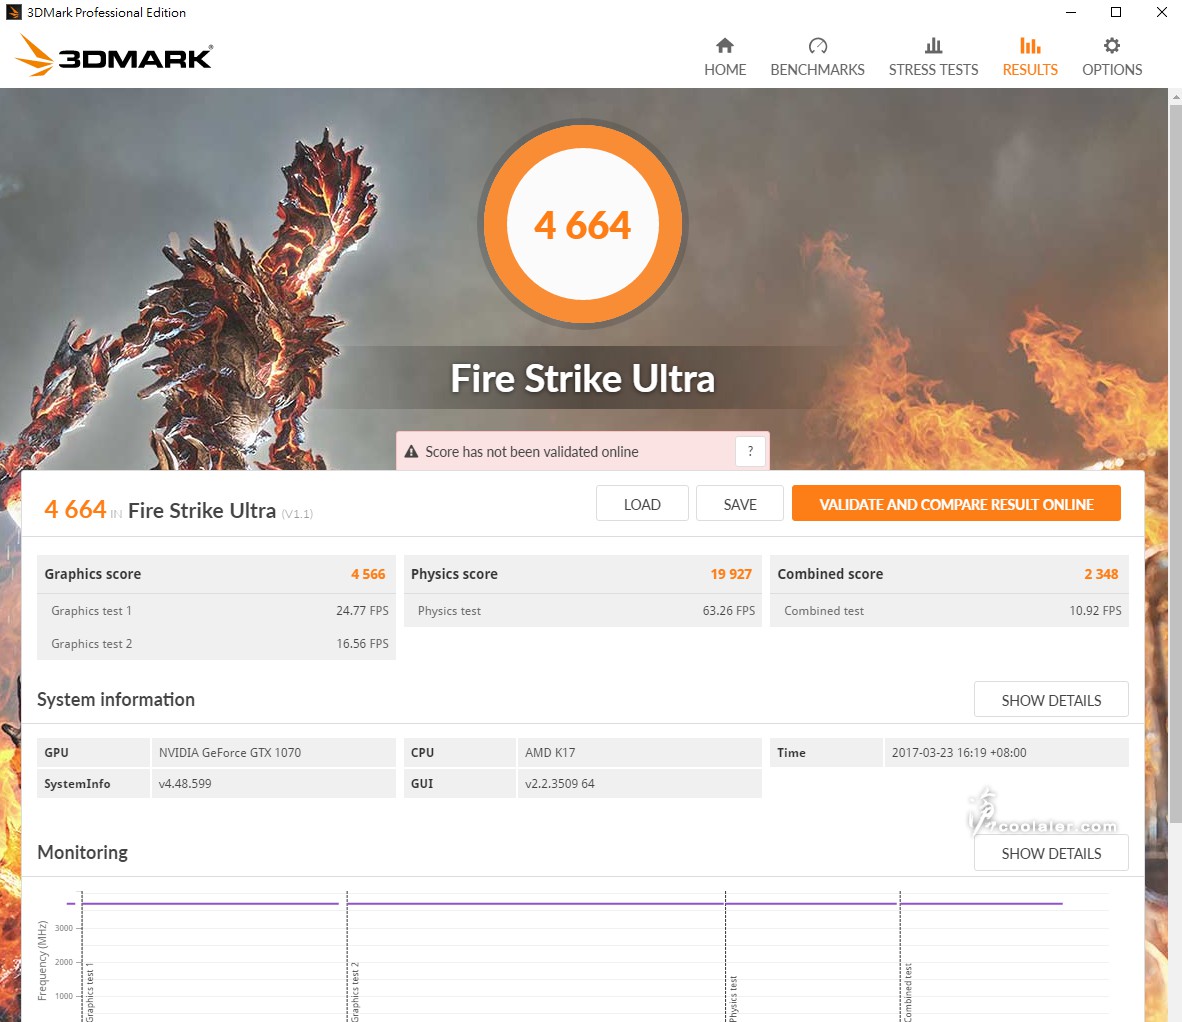Screen dimensions: 1182x1022
Task: Click the Stress Tests bar chart icon
Action: (933, 46)
